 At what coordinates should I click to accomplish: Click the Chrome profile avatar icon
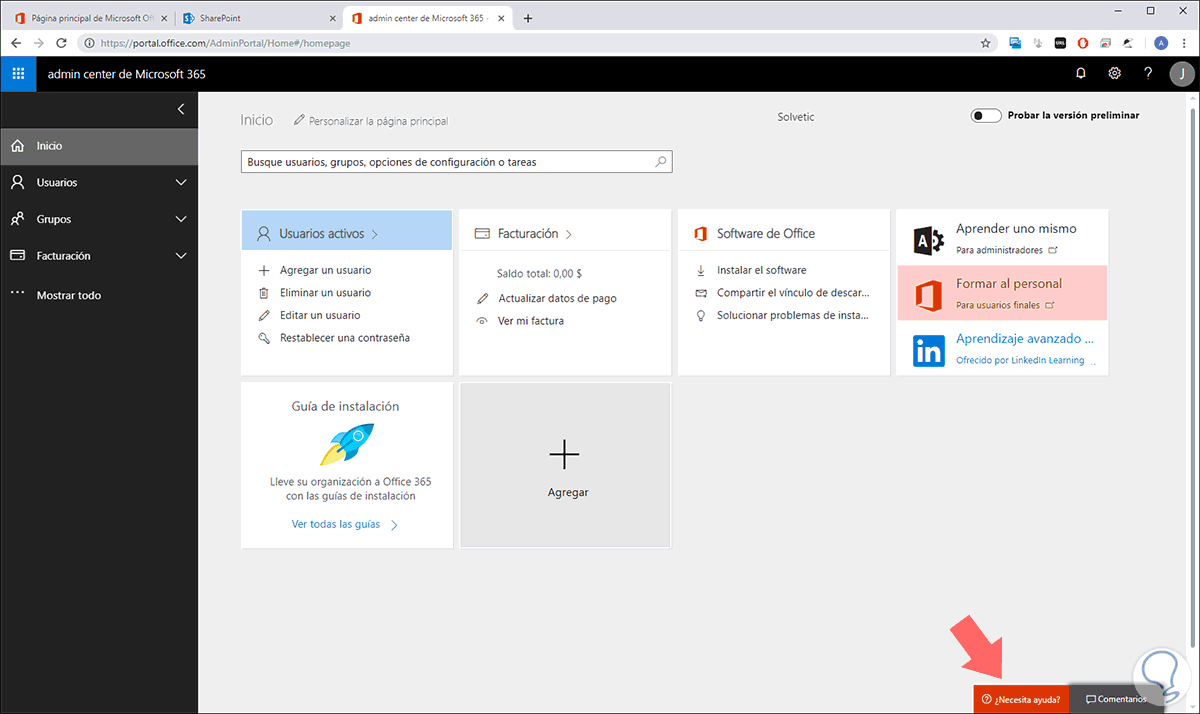[x=1161, y=43]
